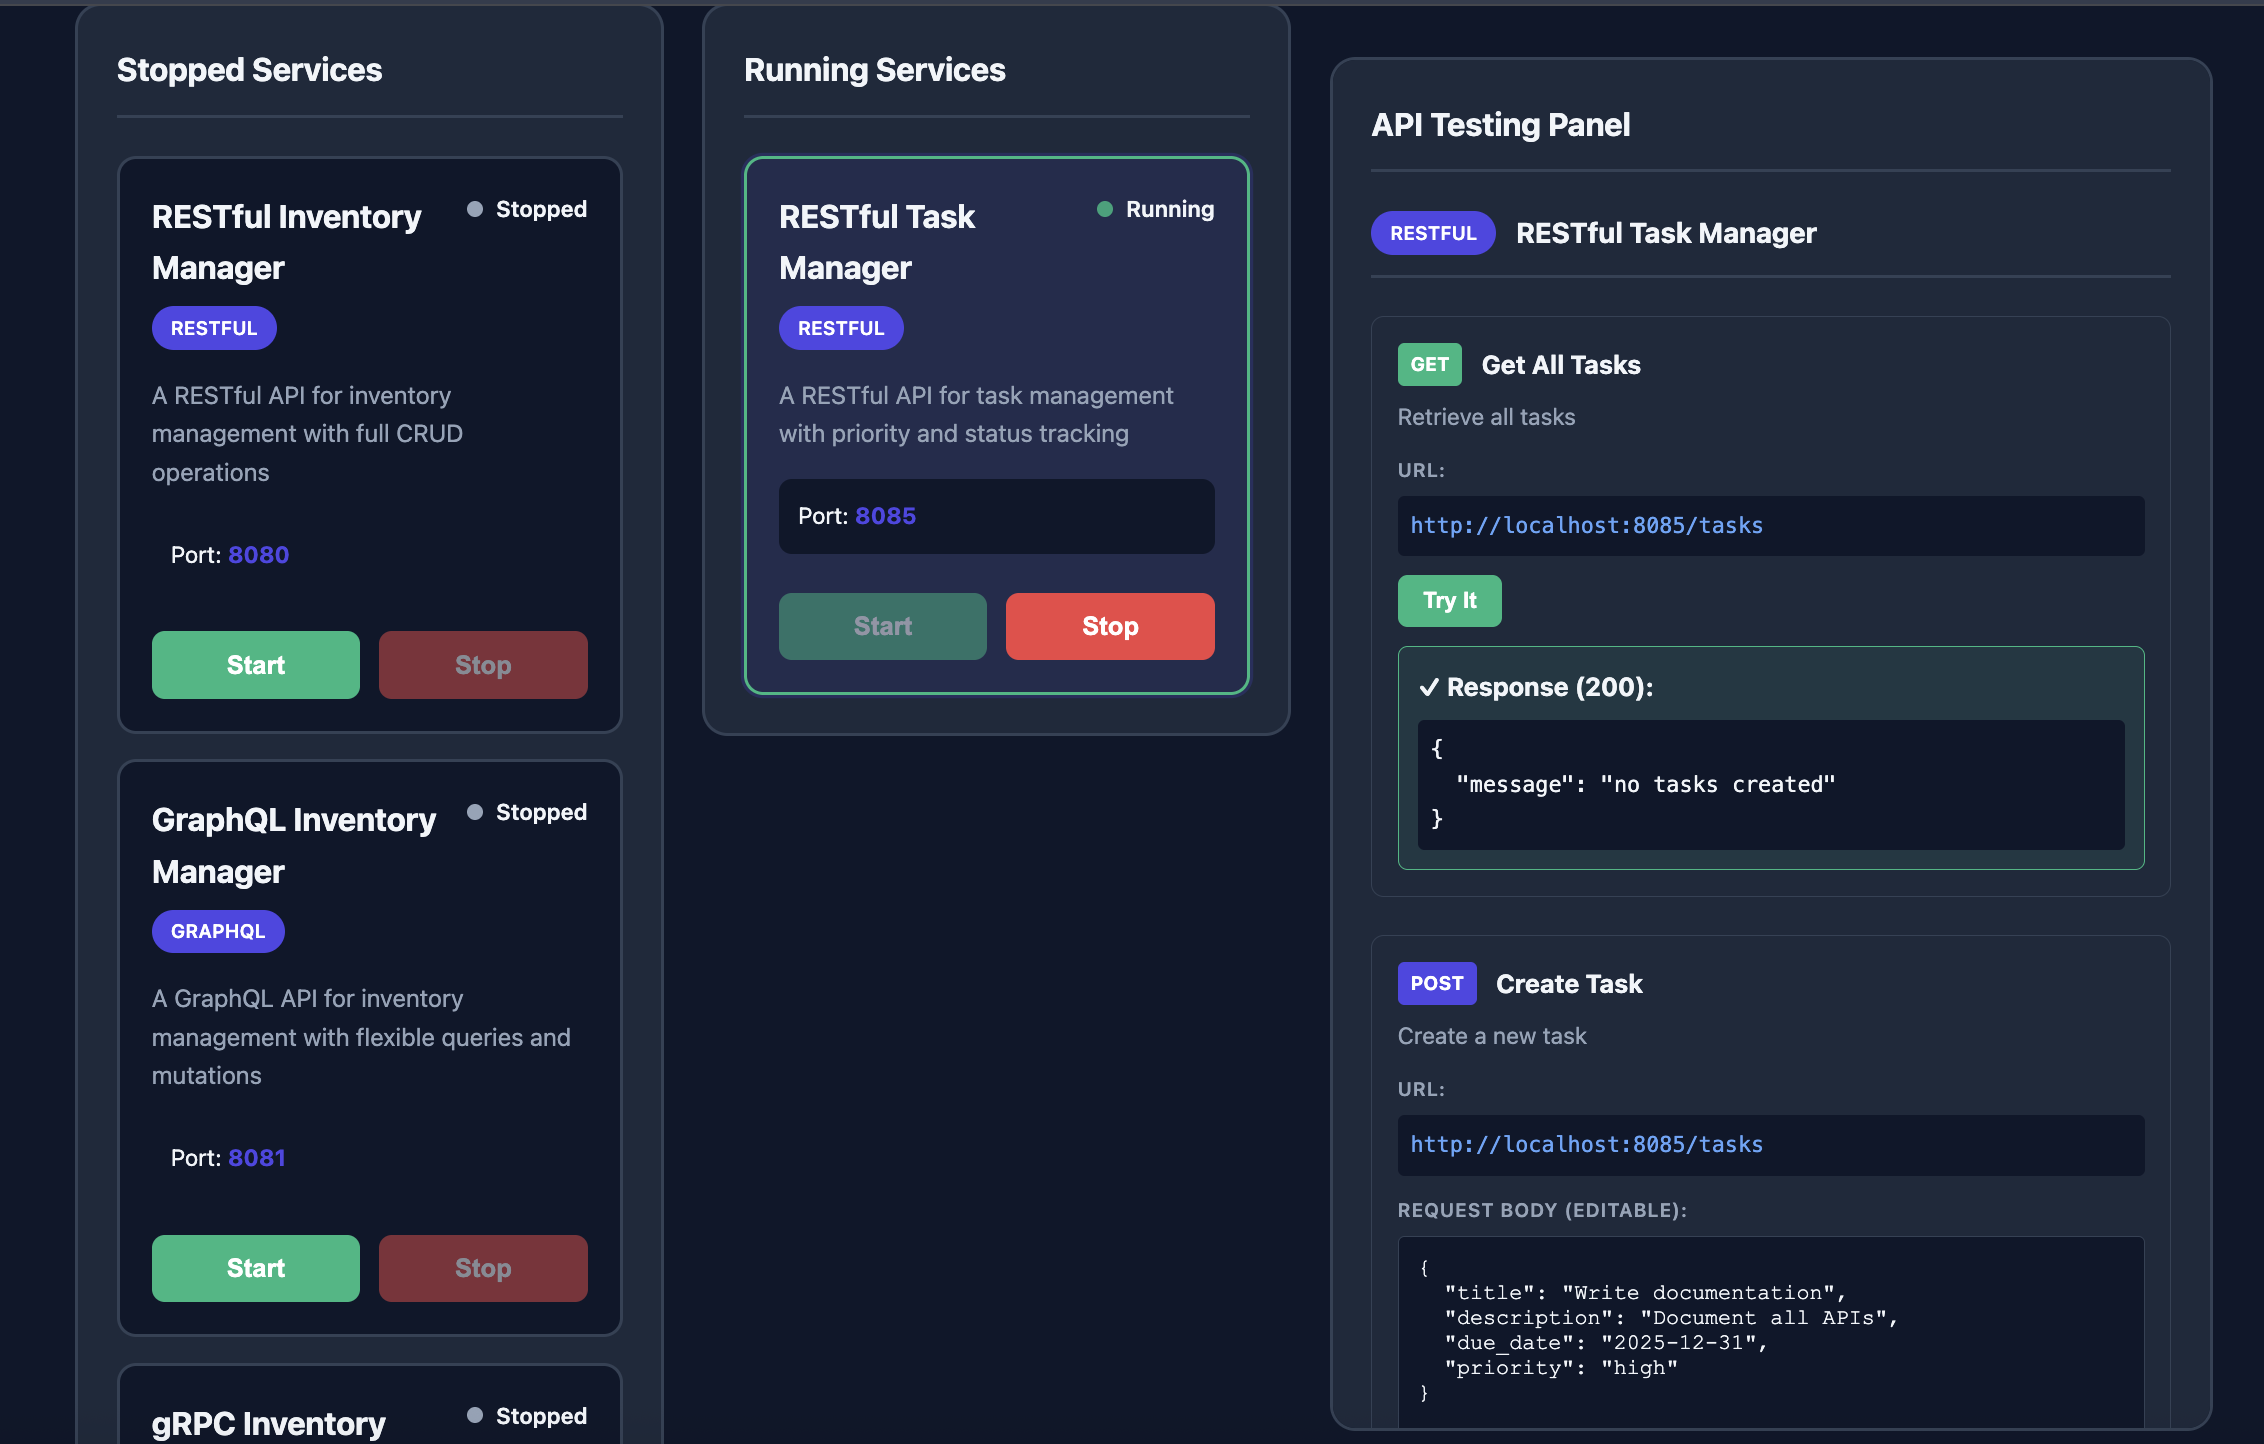2264x1444 pixels.
Task: Click the checkmark icon beside Response (200)
Action: point(1431,687)
